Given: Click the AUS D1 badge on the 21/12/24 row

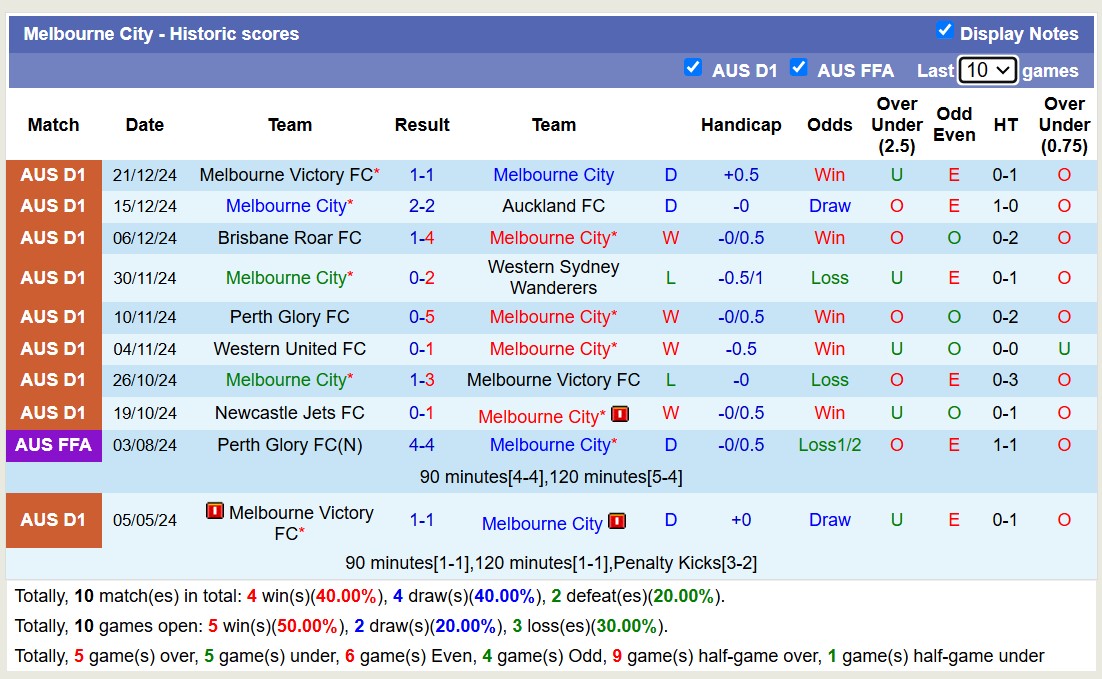Looking at the screenshot, I should click(x=53, y=174).
